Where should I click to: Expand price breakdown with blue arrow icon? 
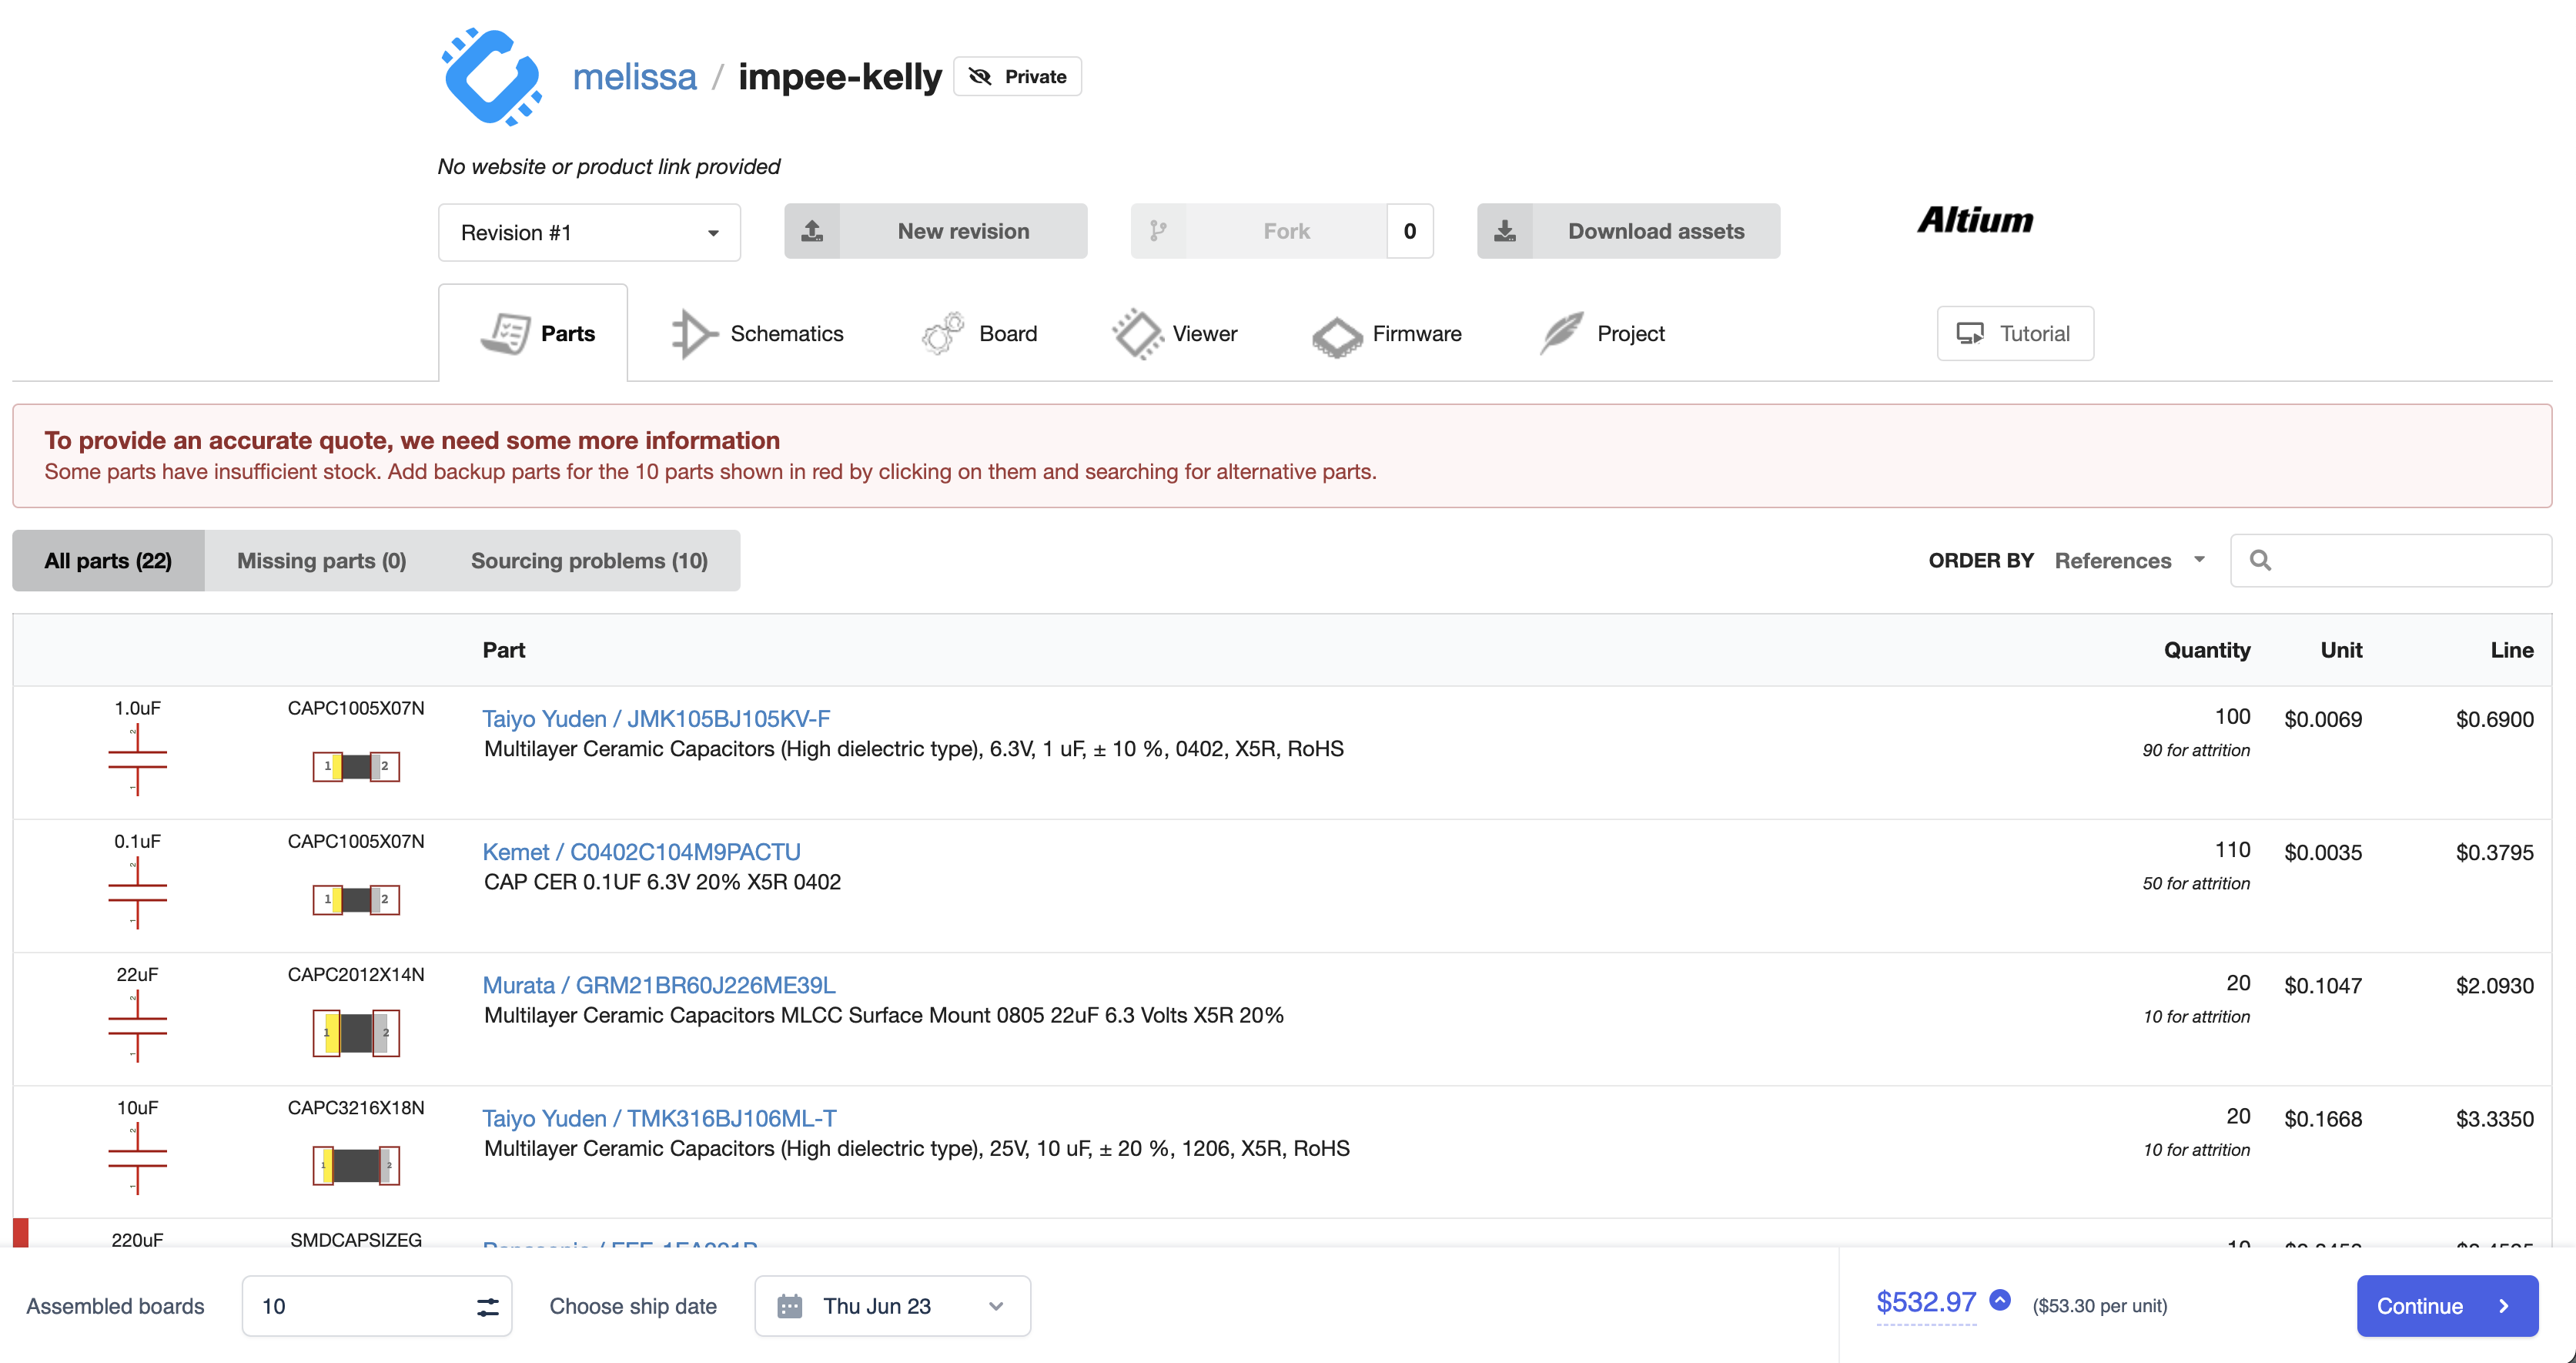click(2000, 1300)
